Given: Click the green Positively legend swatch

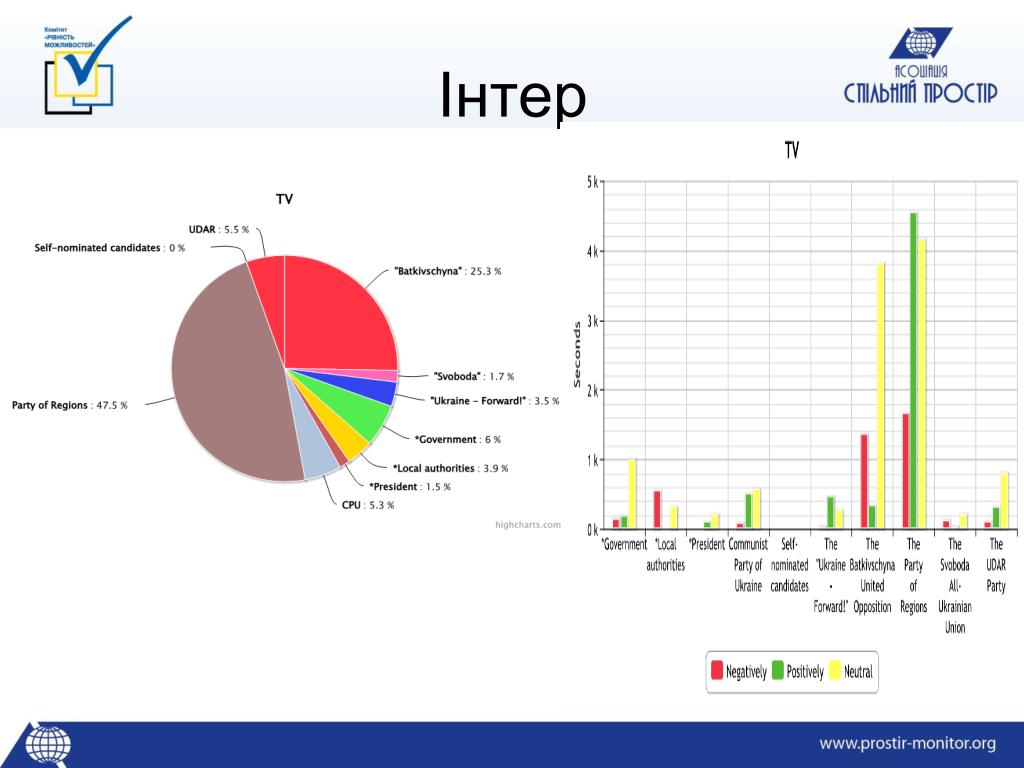Looking at the screenshot, I should click(x=777, y=670).
